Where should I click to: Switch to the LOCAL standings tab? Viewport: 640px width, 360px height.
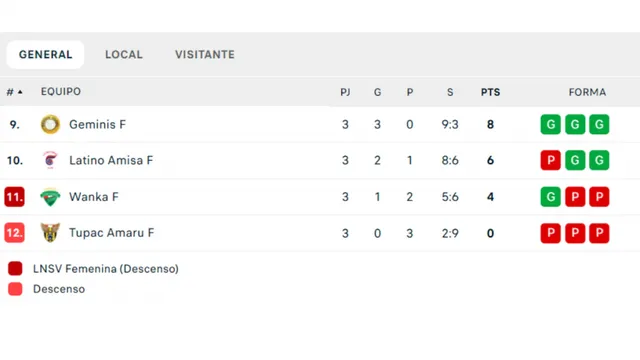coord(124,54)
